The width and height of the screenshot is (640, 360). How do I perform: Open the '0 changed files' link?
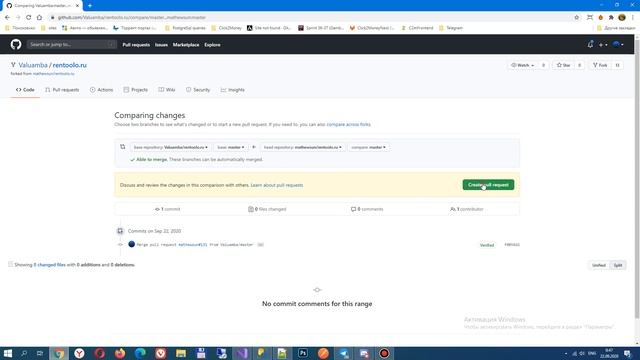pyautogui.click(x=49, y=265)
